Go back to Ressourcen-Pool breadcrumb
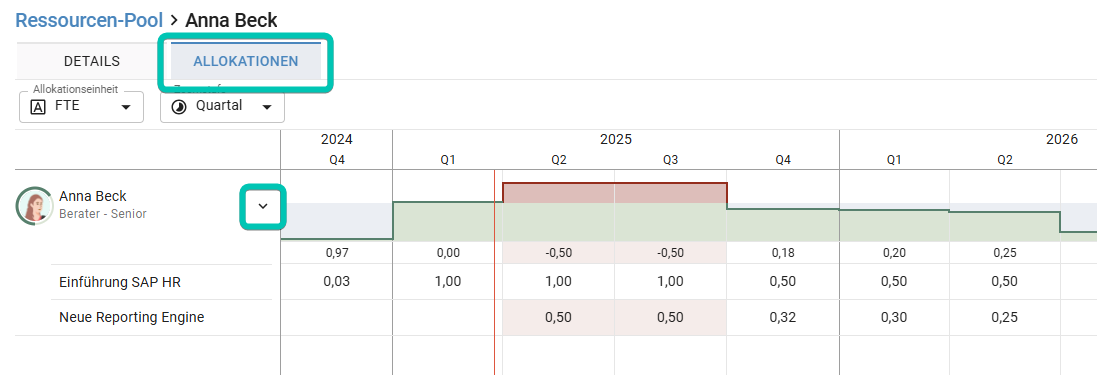This screenshot has width=1097, height=375. pyautogui.click(x=89, y=20)
